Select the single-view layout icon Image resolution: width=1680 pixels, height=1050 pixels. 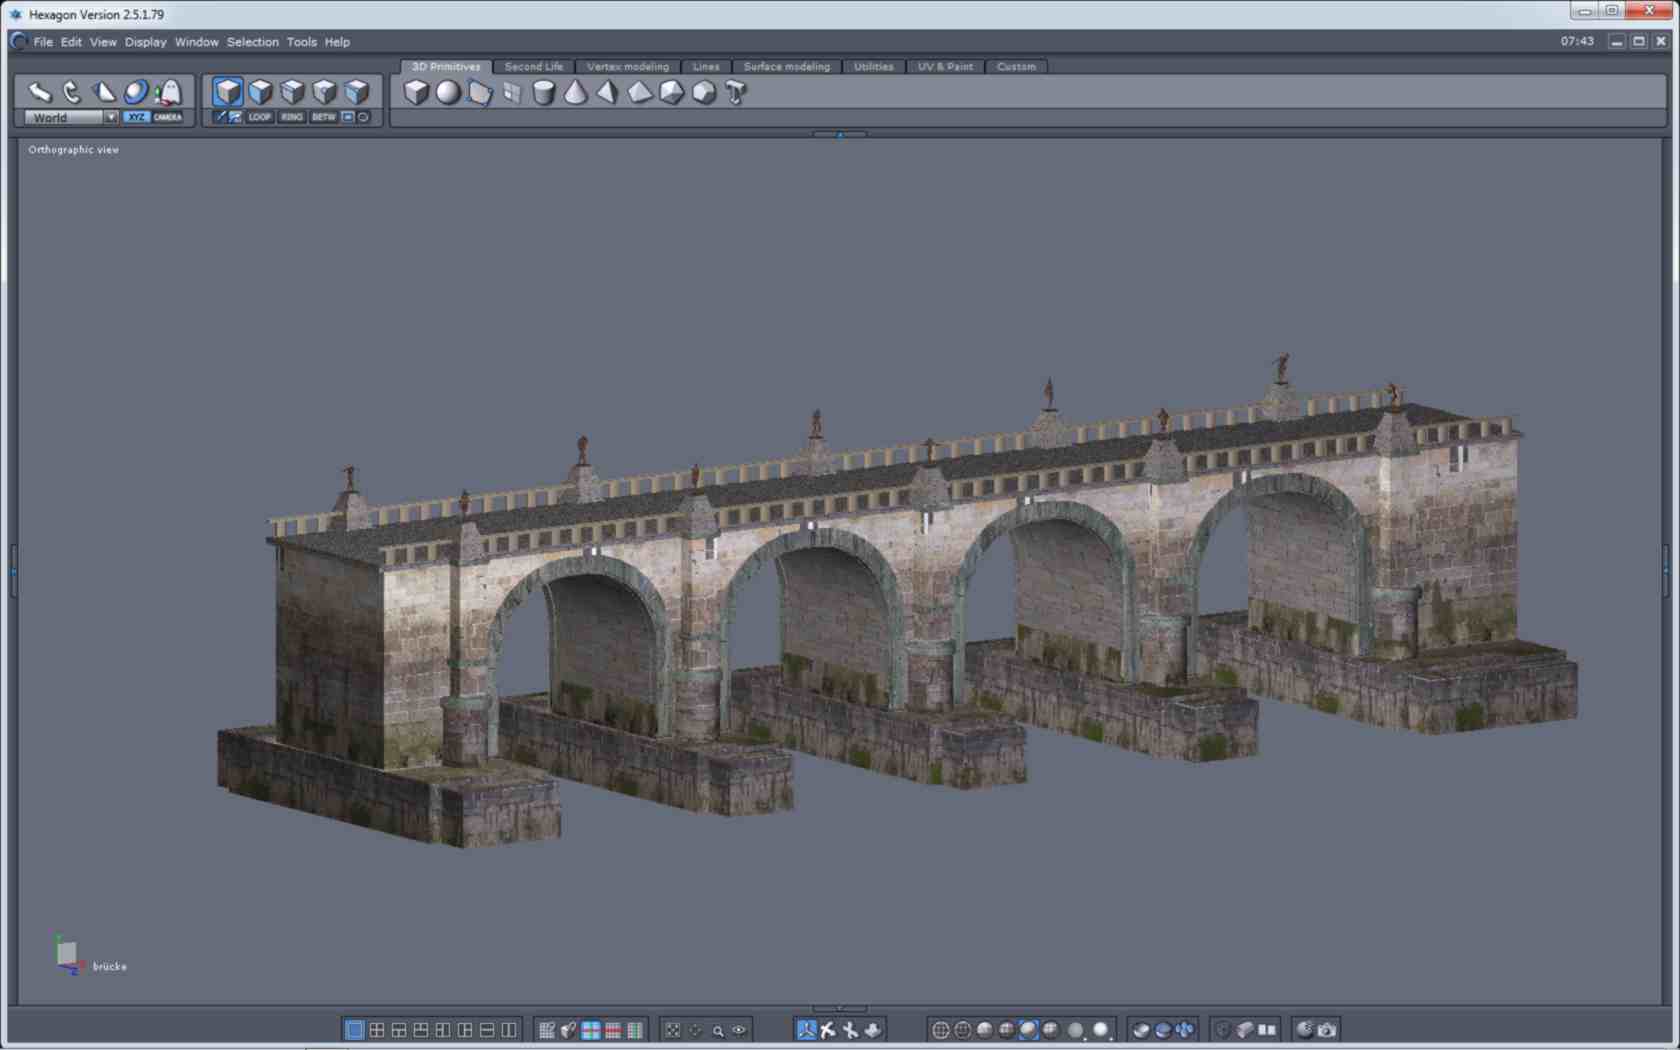pos(354,1030)
